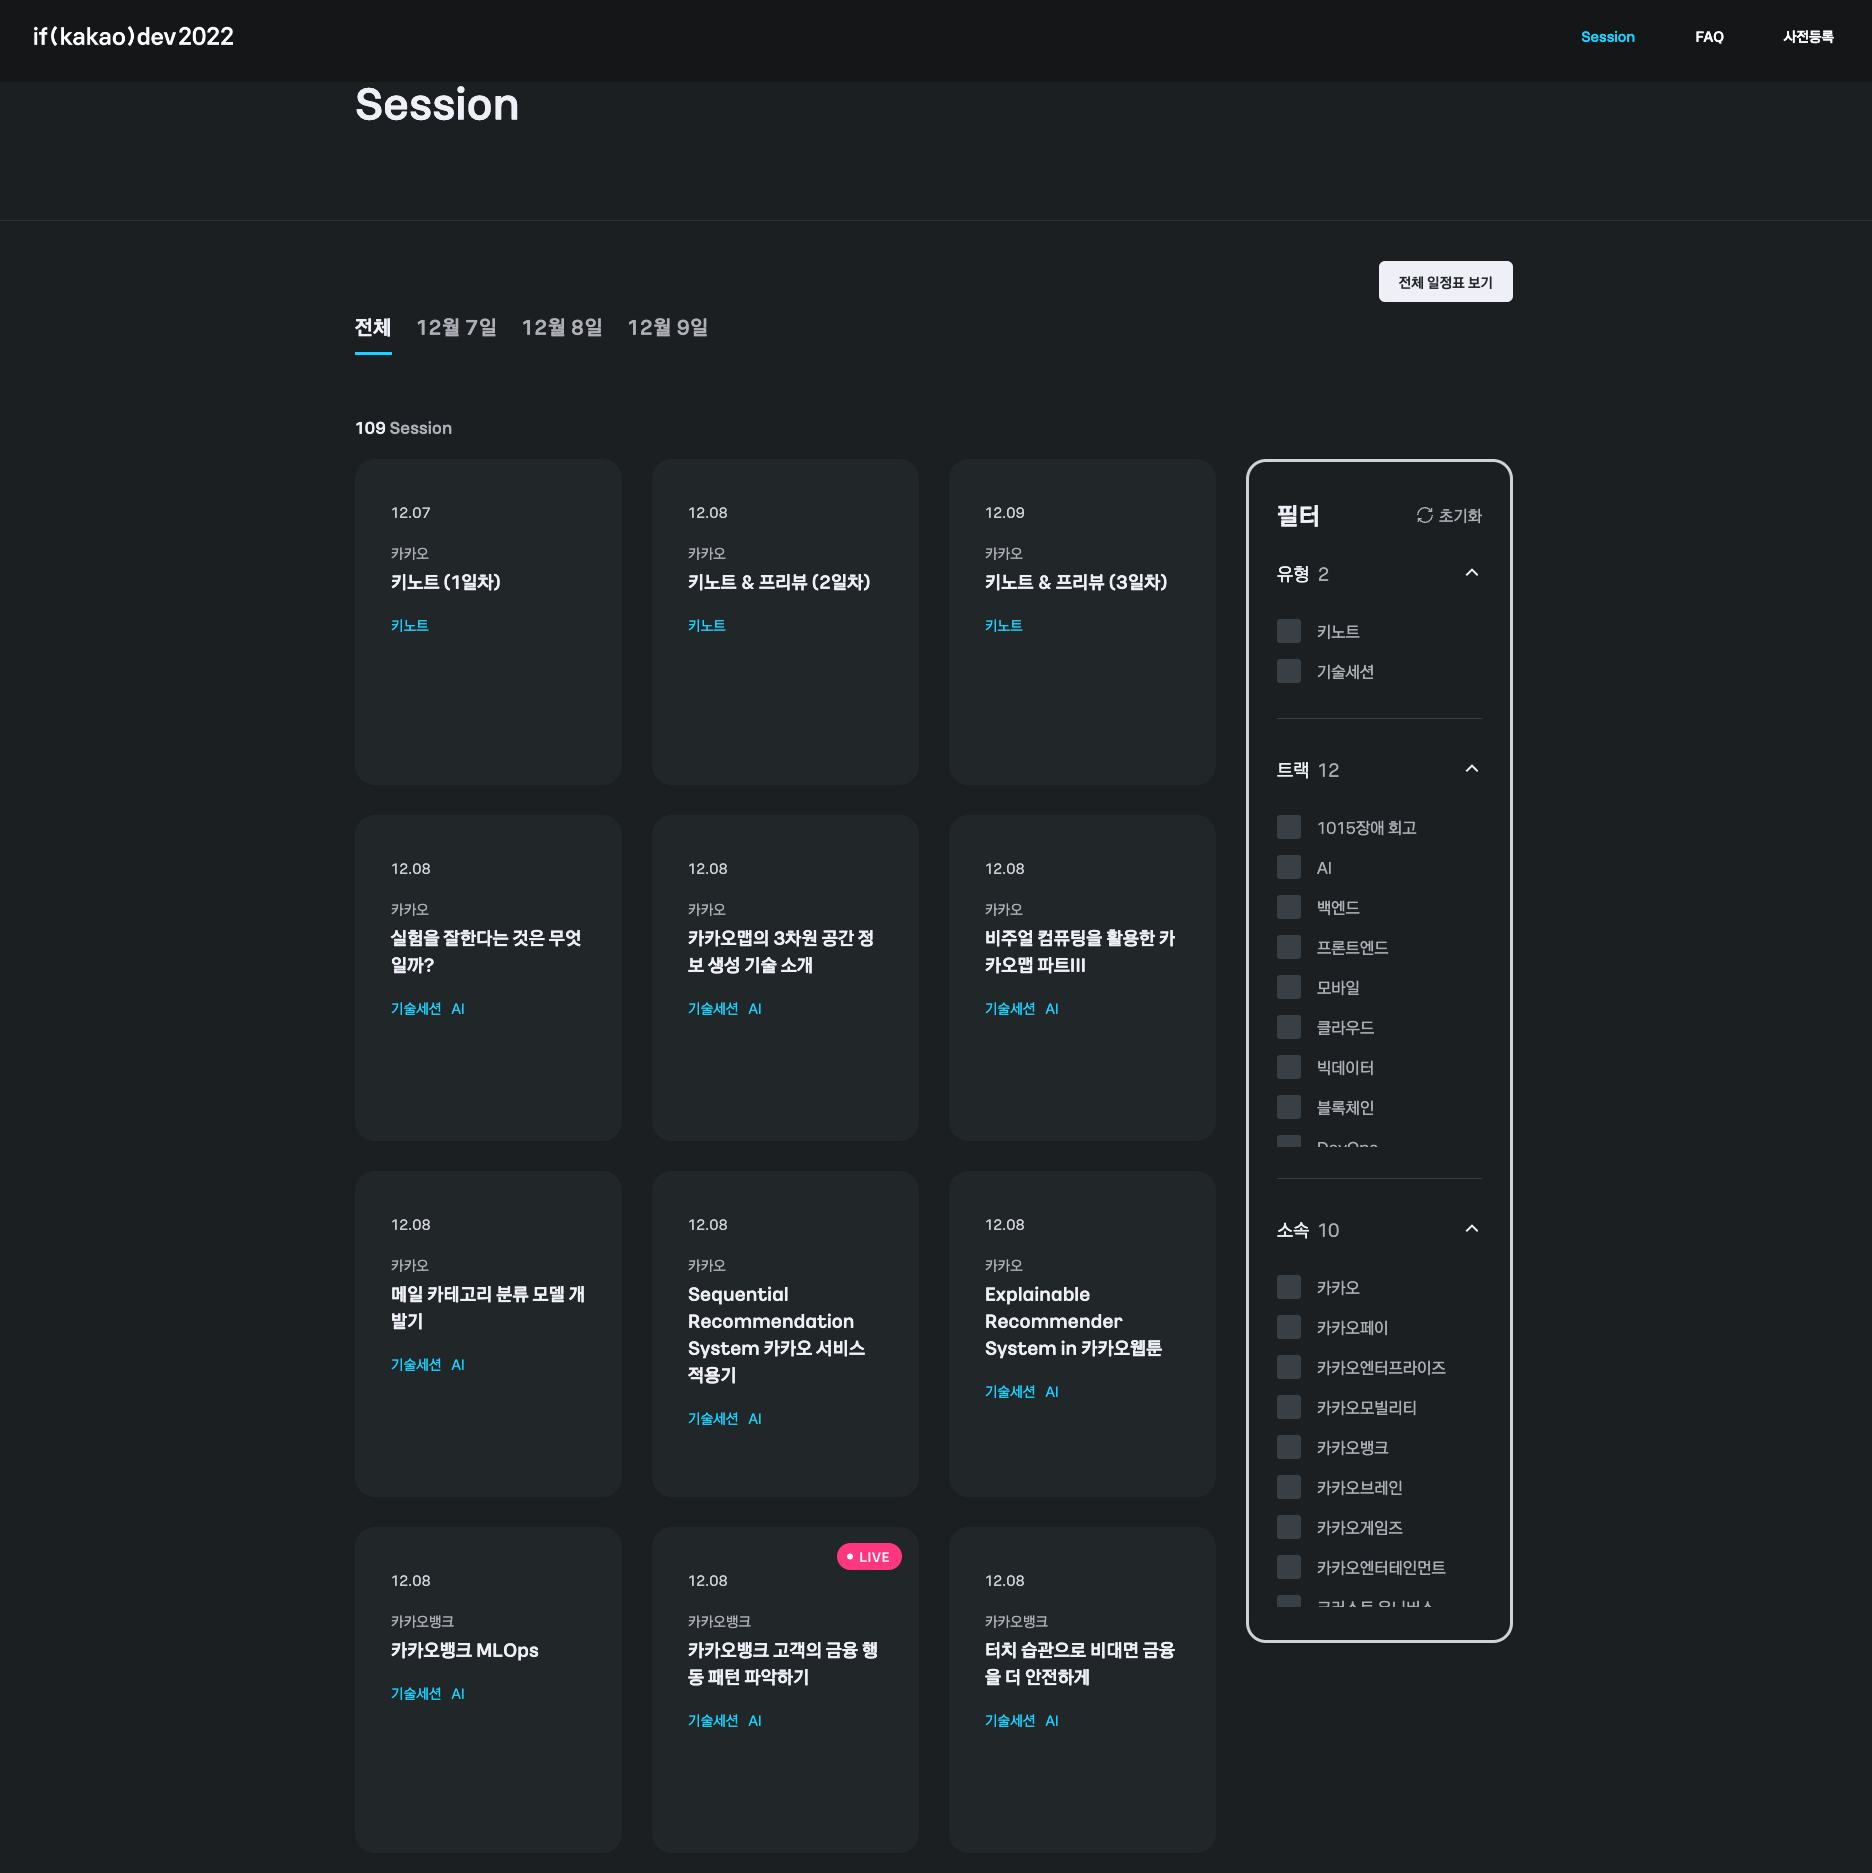Click 기술세션 tag on Explainable Recommender card
1872x1873 pixels.
pyautogui.click(x=1010, y=1392)
